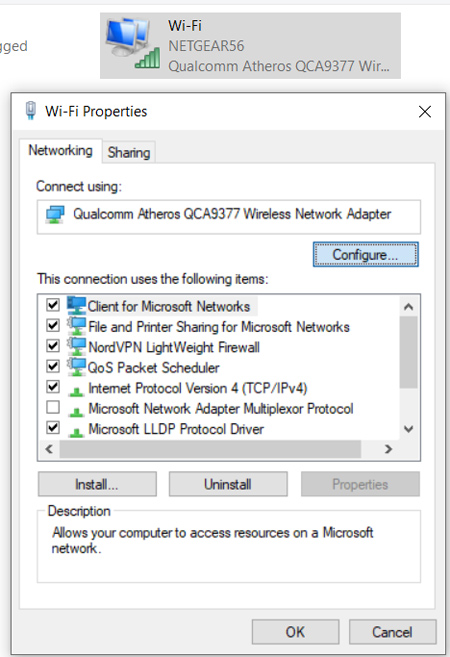The width and height of the screenshot is (450, 657).
Task: Select the NordVPN LightWeight Firewall icon
Action: [x=76, y=347]
